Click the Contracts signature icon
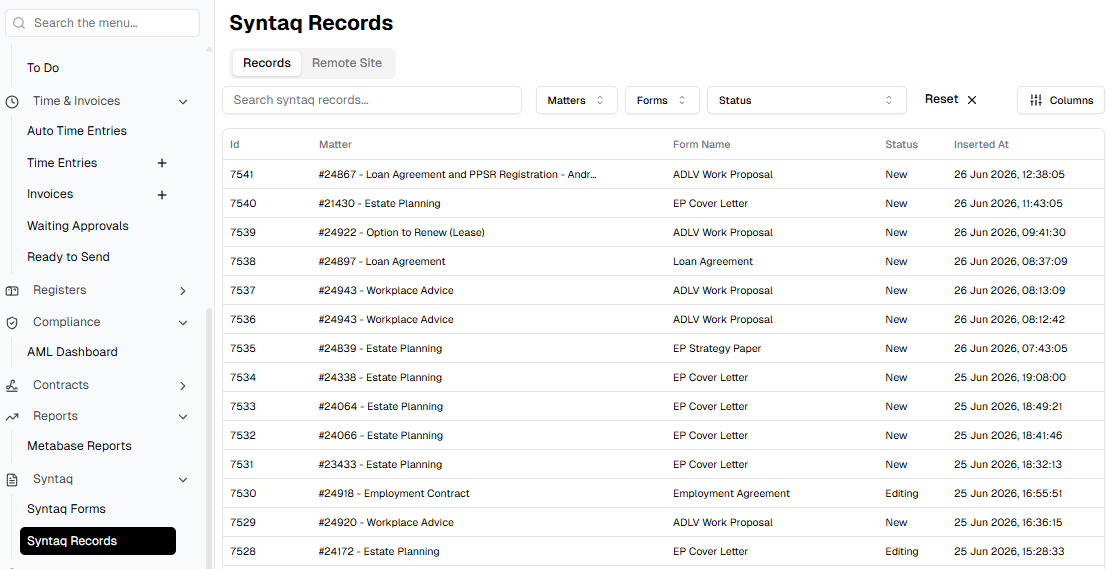 12,385
